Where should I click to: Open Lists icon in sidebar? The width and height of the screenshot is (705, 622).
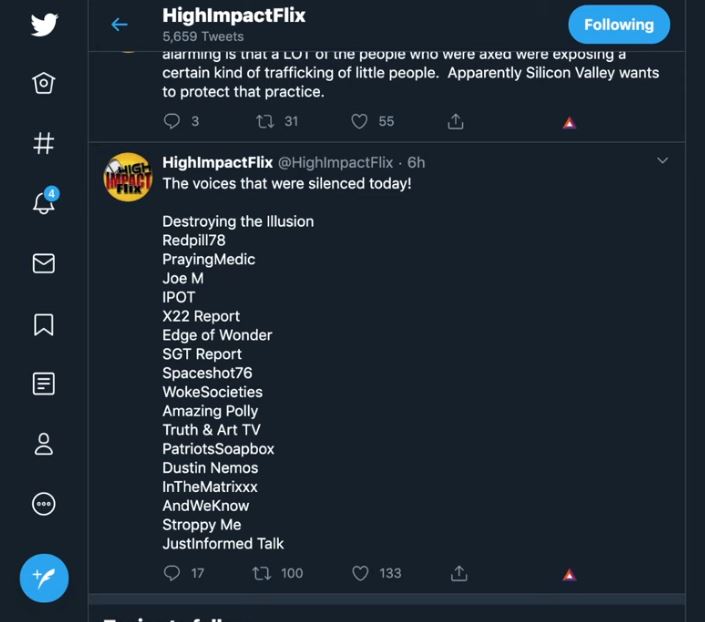[x=44, y=384]
